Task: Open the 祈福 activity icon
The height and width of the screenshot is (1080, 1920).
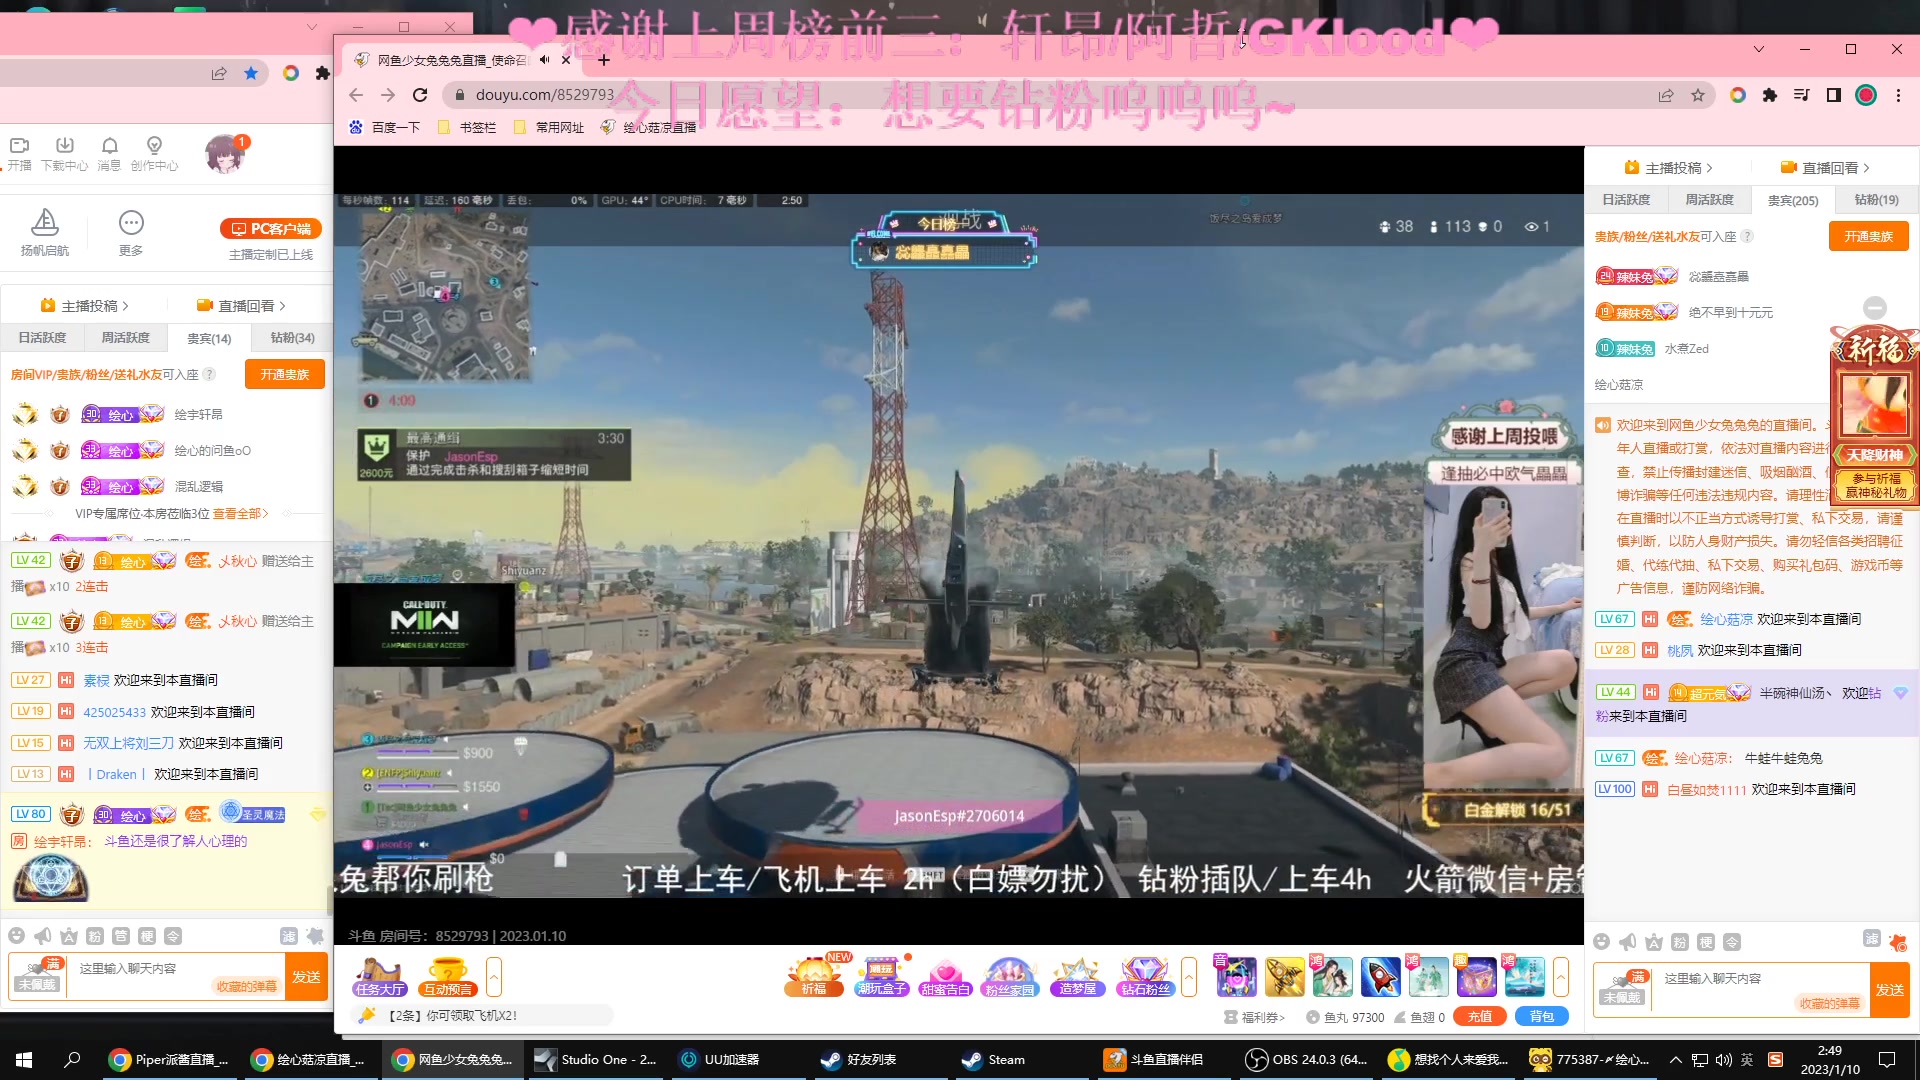Action: 813,977
